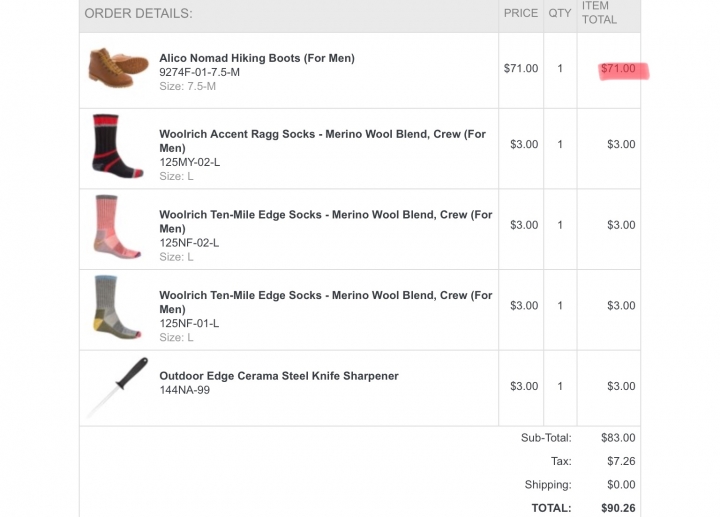This screenshot has height=517, width=720.
Task: Click the ITEM TOTAL column header
Action: click(x=599, y=13)
